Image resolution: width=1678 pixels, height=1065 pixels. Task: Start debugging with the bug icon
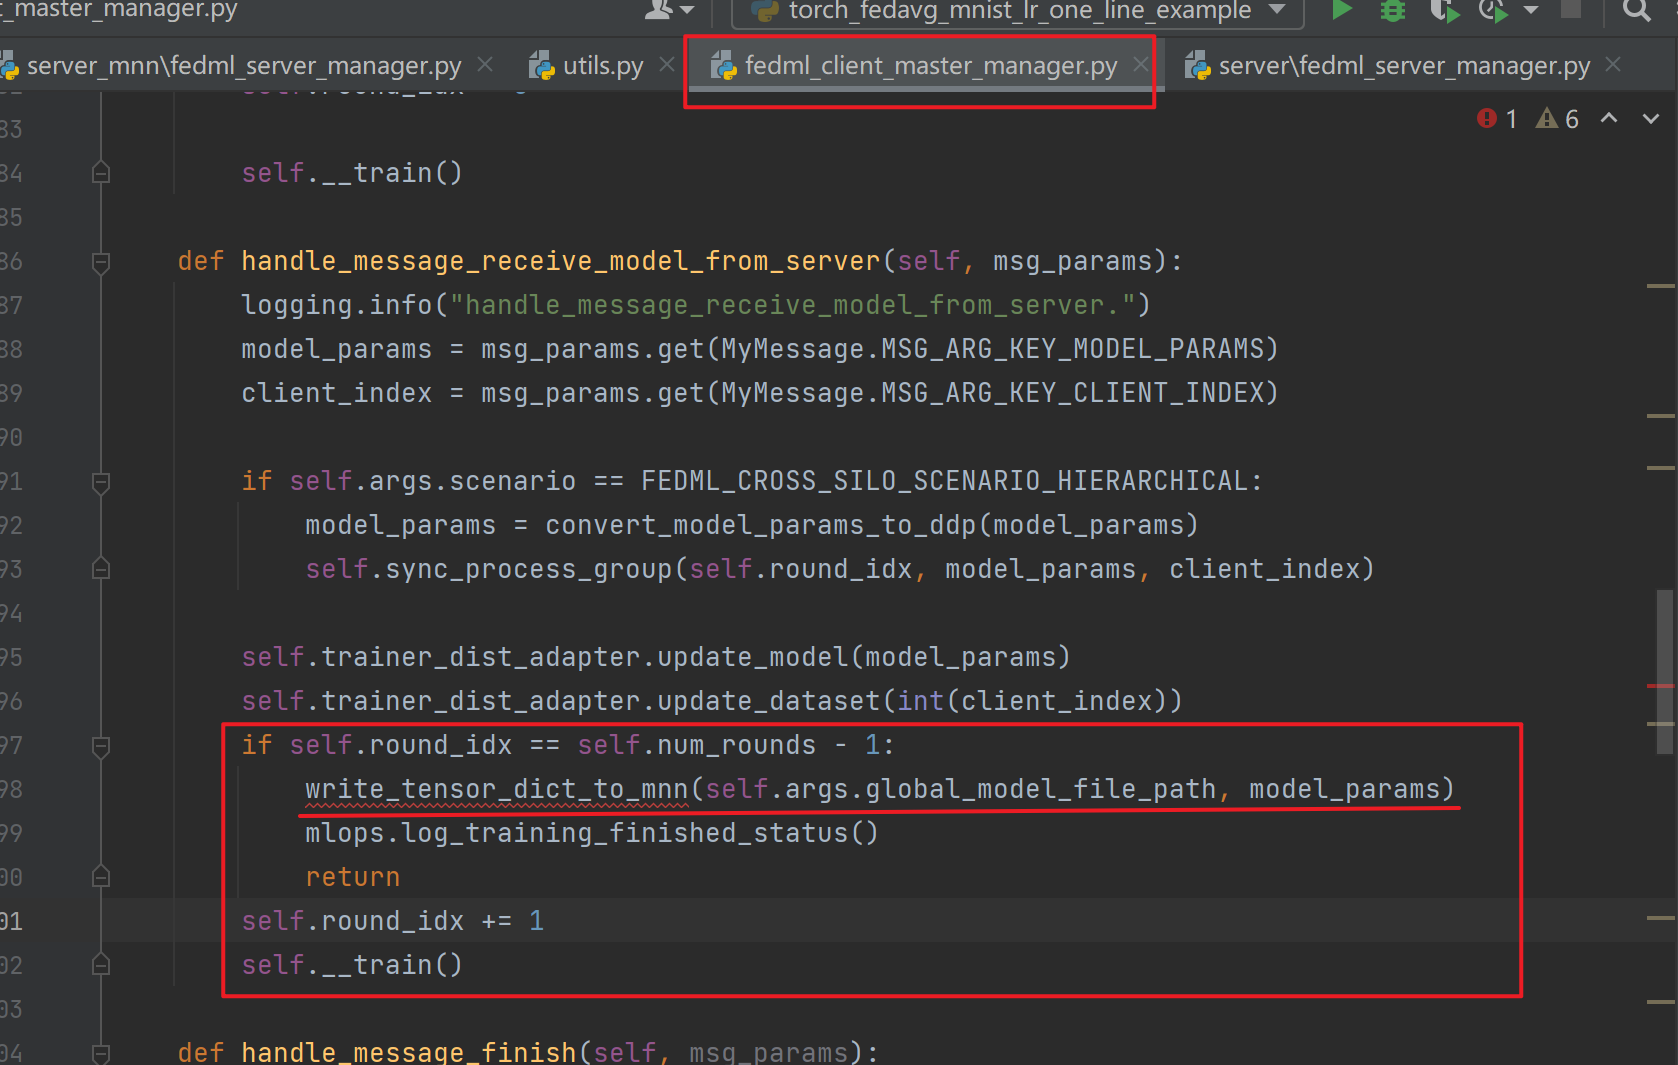pyautogui.click(x=1392, y=12)
